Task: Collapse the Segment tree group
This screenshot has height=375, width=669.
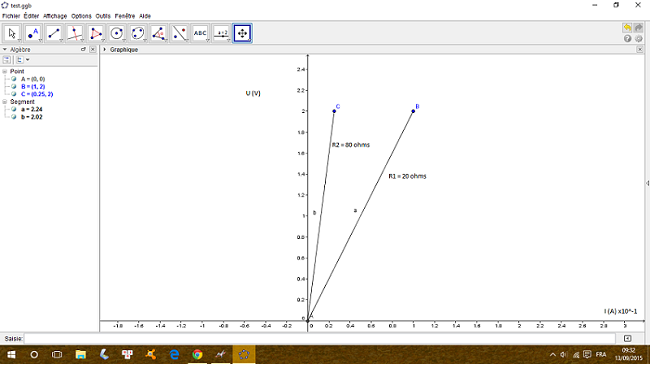Action: [5, 102]
